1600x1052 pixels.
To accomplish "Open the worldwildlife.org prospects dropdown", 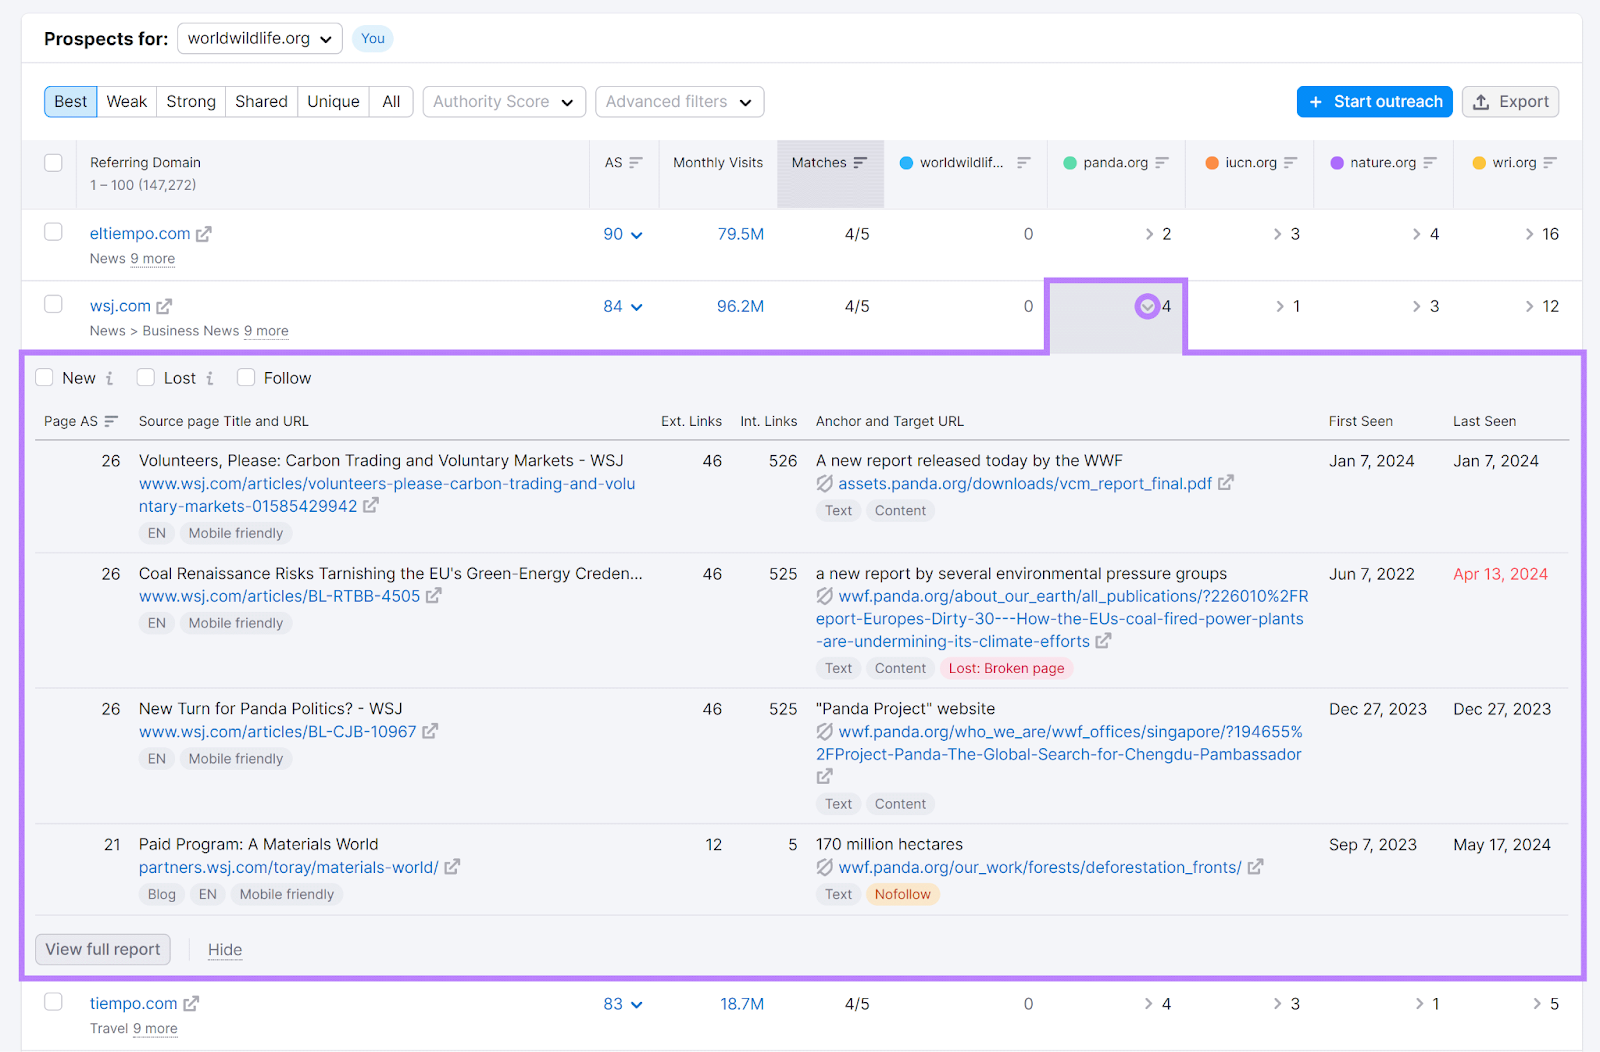I will point(259,38).
